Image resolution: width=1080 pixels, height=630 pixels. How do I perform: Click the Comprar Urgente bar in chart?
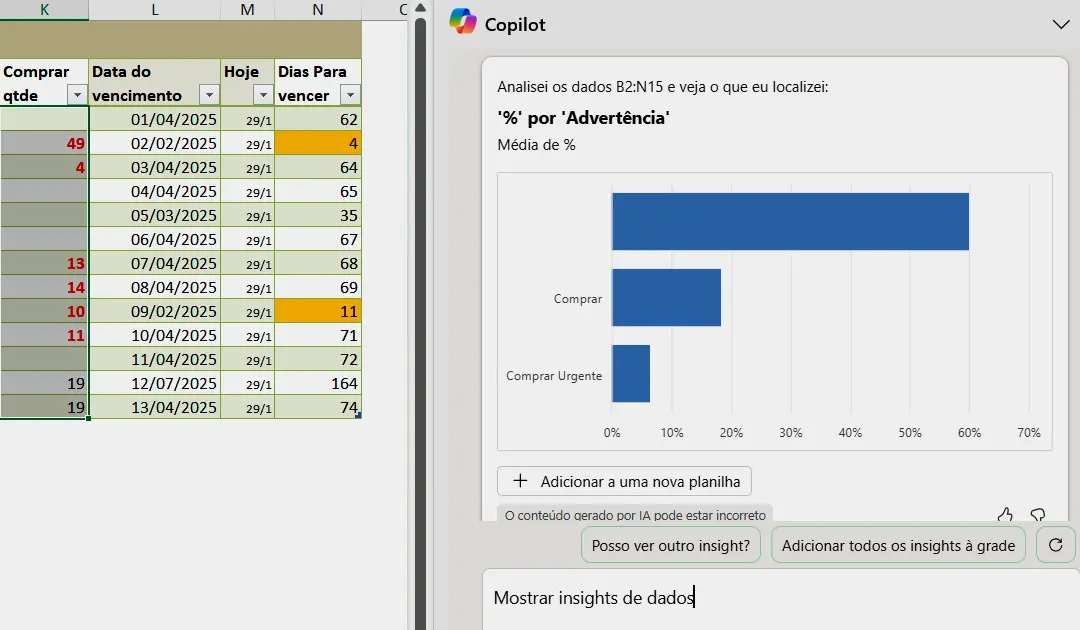click(x=631, y=374)
